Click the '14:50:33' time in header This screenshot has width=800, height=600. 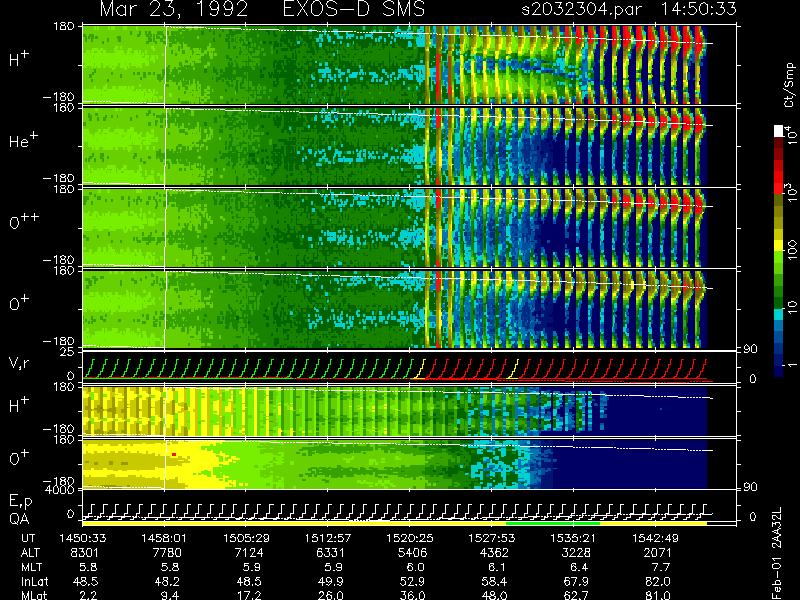pyautogui.click(x=698, y=9)
